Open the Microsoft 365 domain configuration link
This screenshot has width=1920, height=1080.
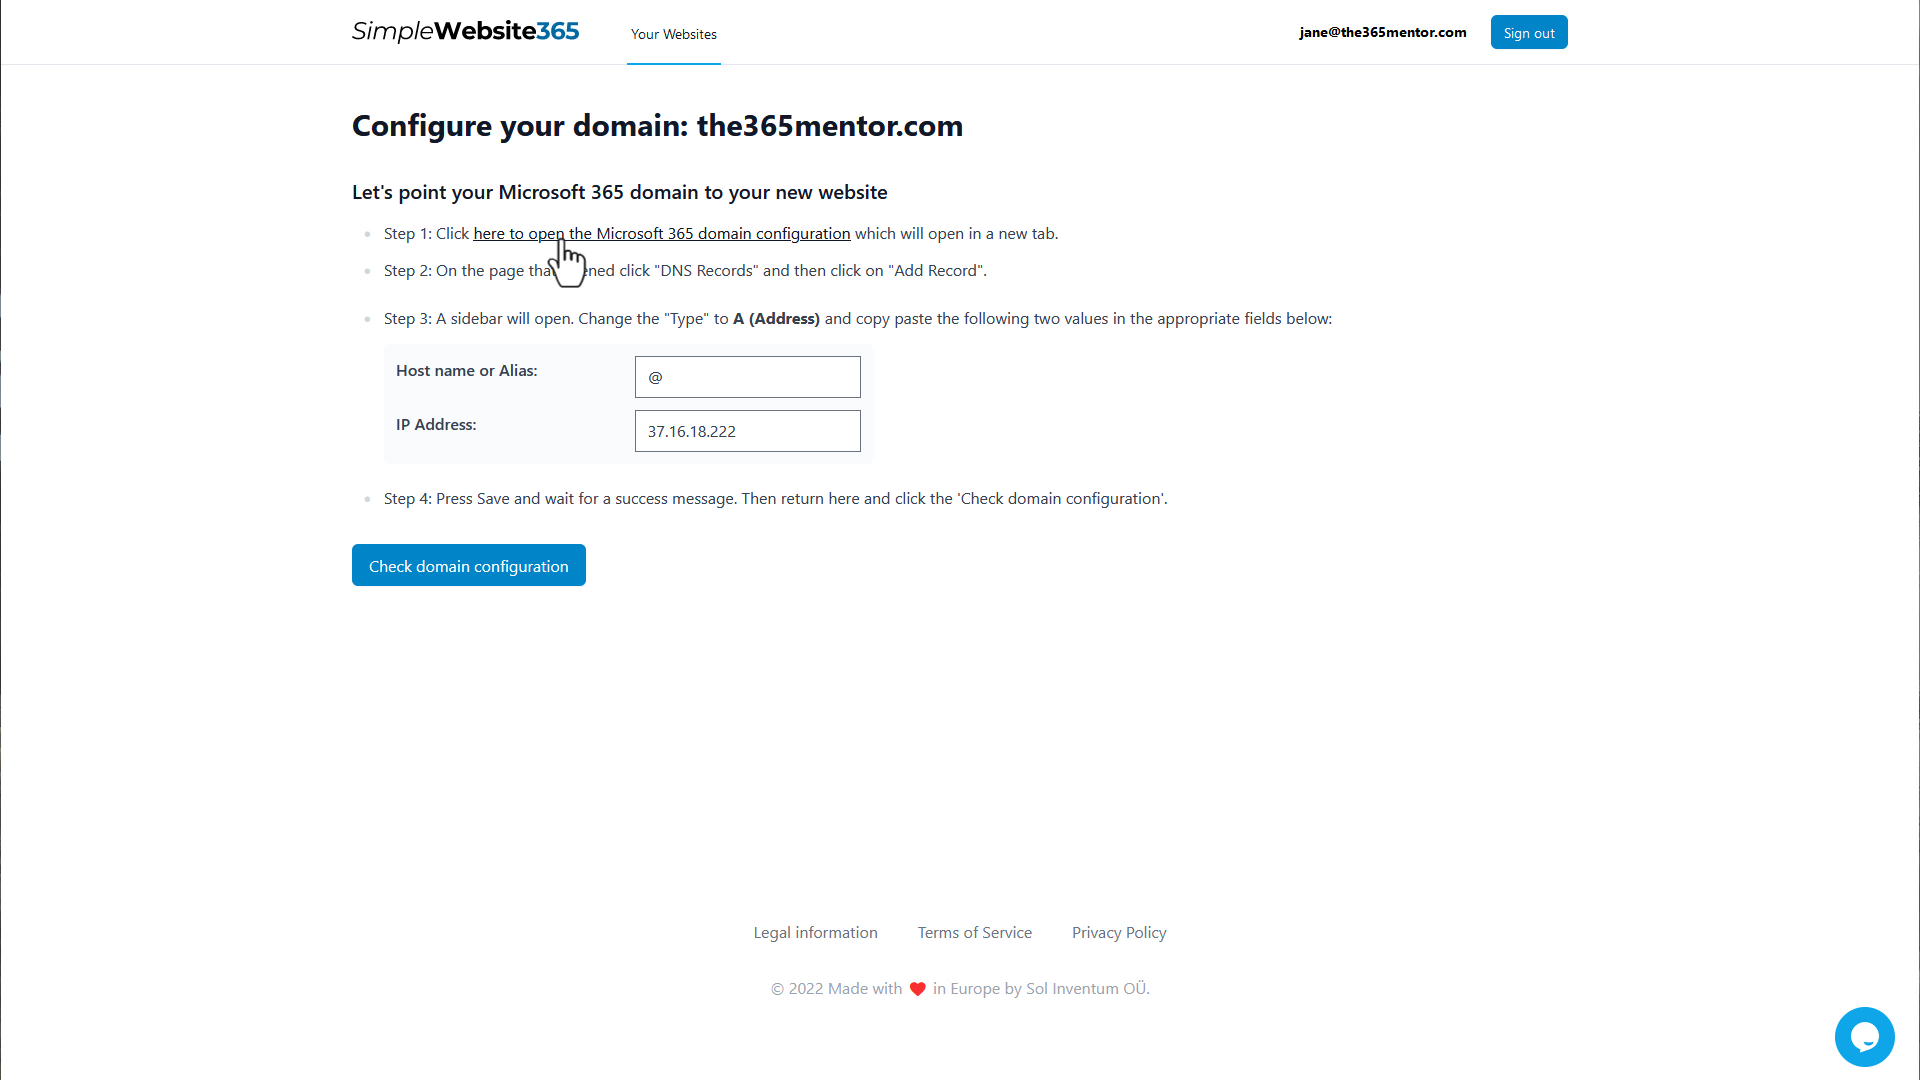pos(661,233)
